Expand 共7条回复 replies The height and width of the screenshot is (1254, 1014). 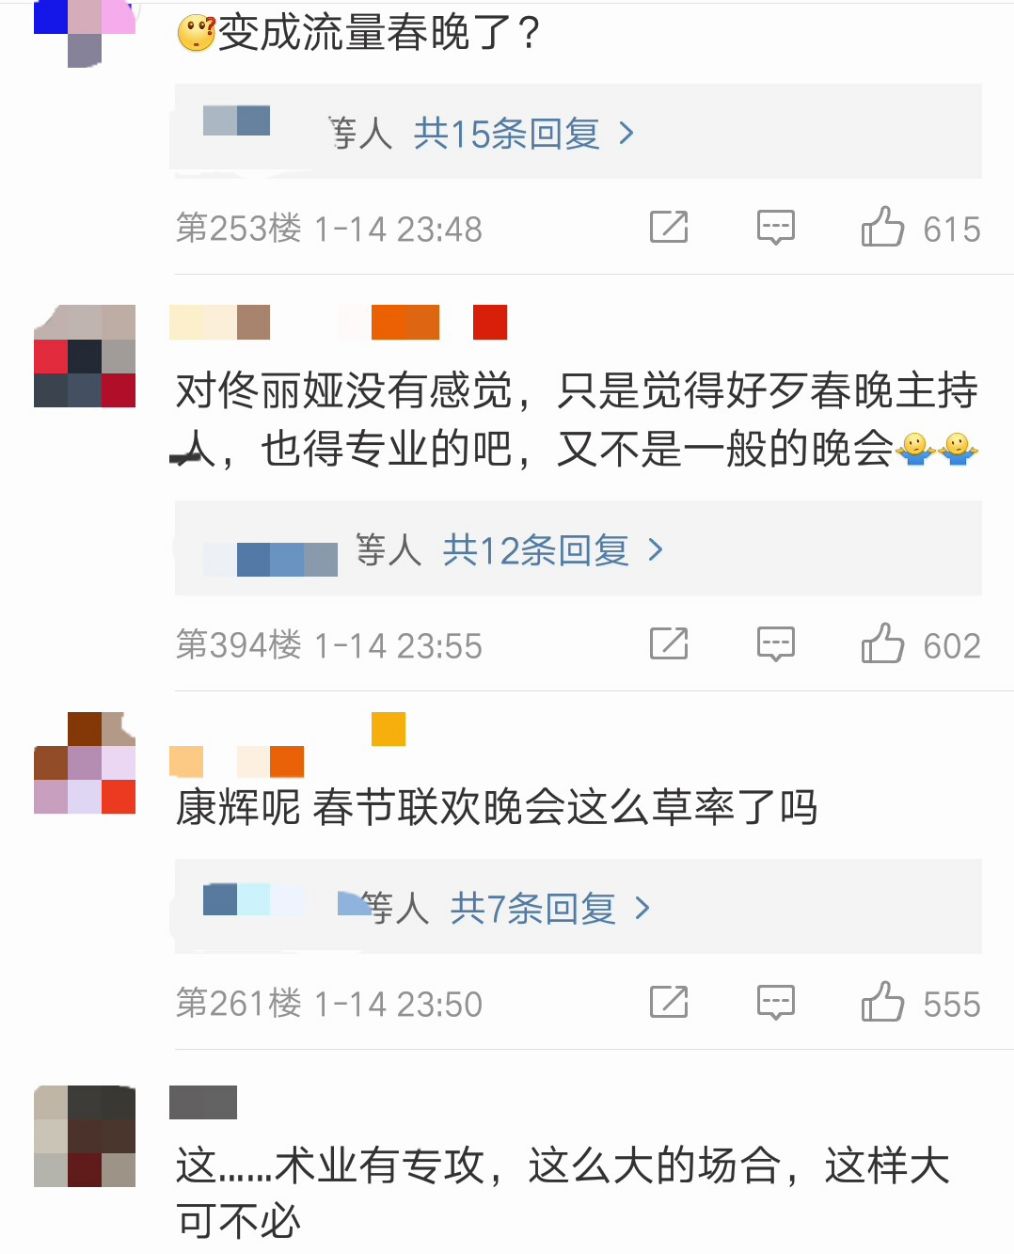(x=550, y=908)
